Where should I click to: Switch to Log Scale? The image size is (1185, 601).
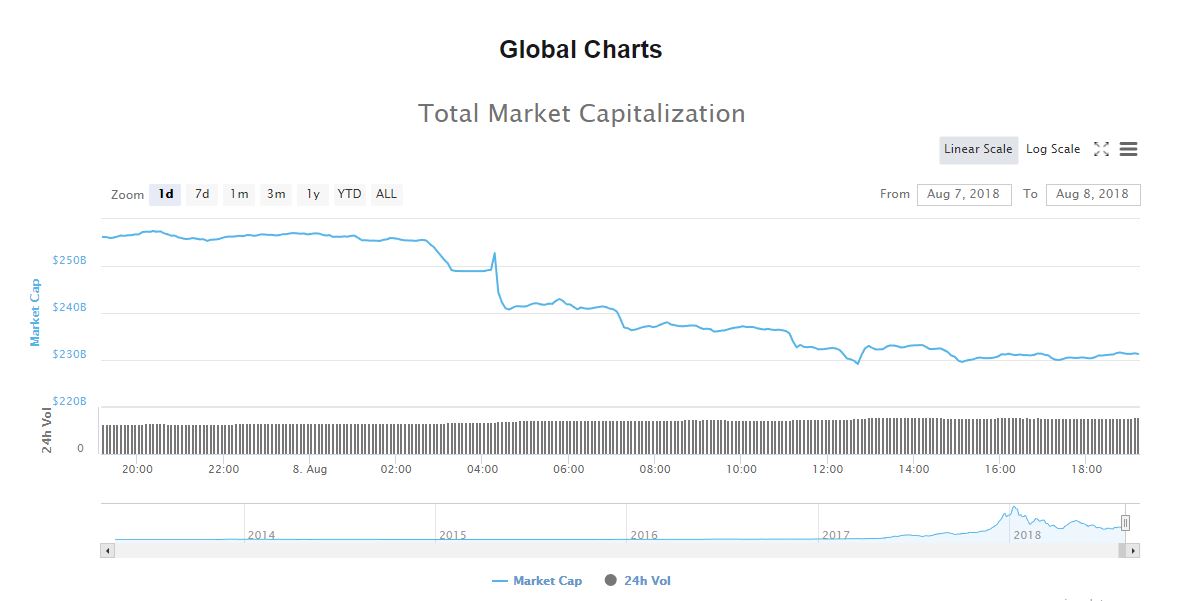point(1053,149)
